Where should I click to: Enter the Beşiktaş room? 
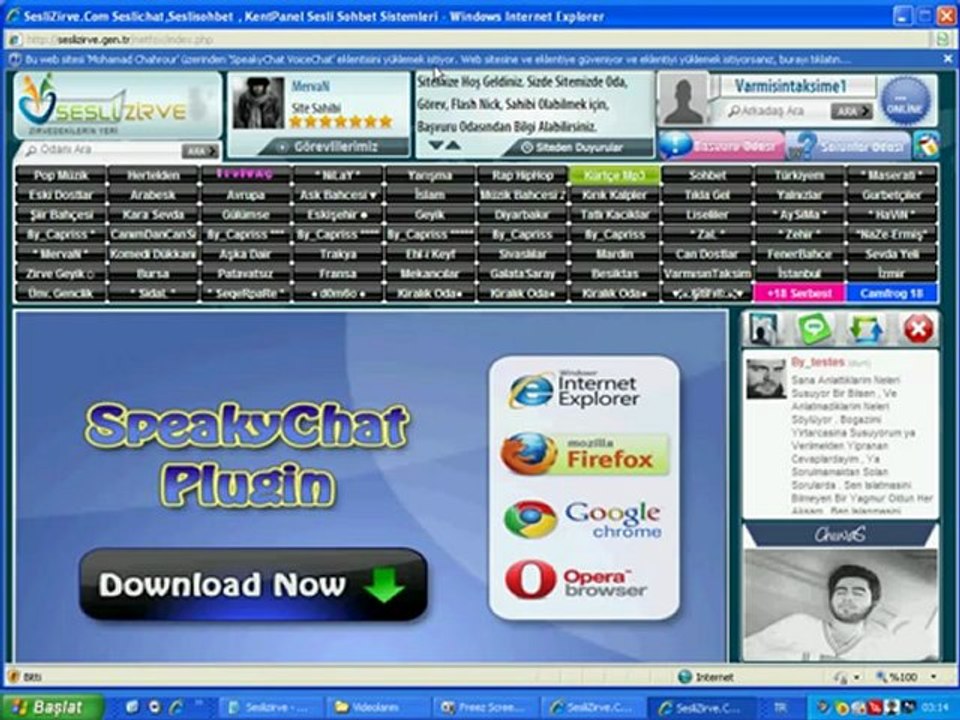point(614,274)
